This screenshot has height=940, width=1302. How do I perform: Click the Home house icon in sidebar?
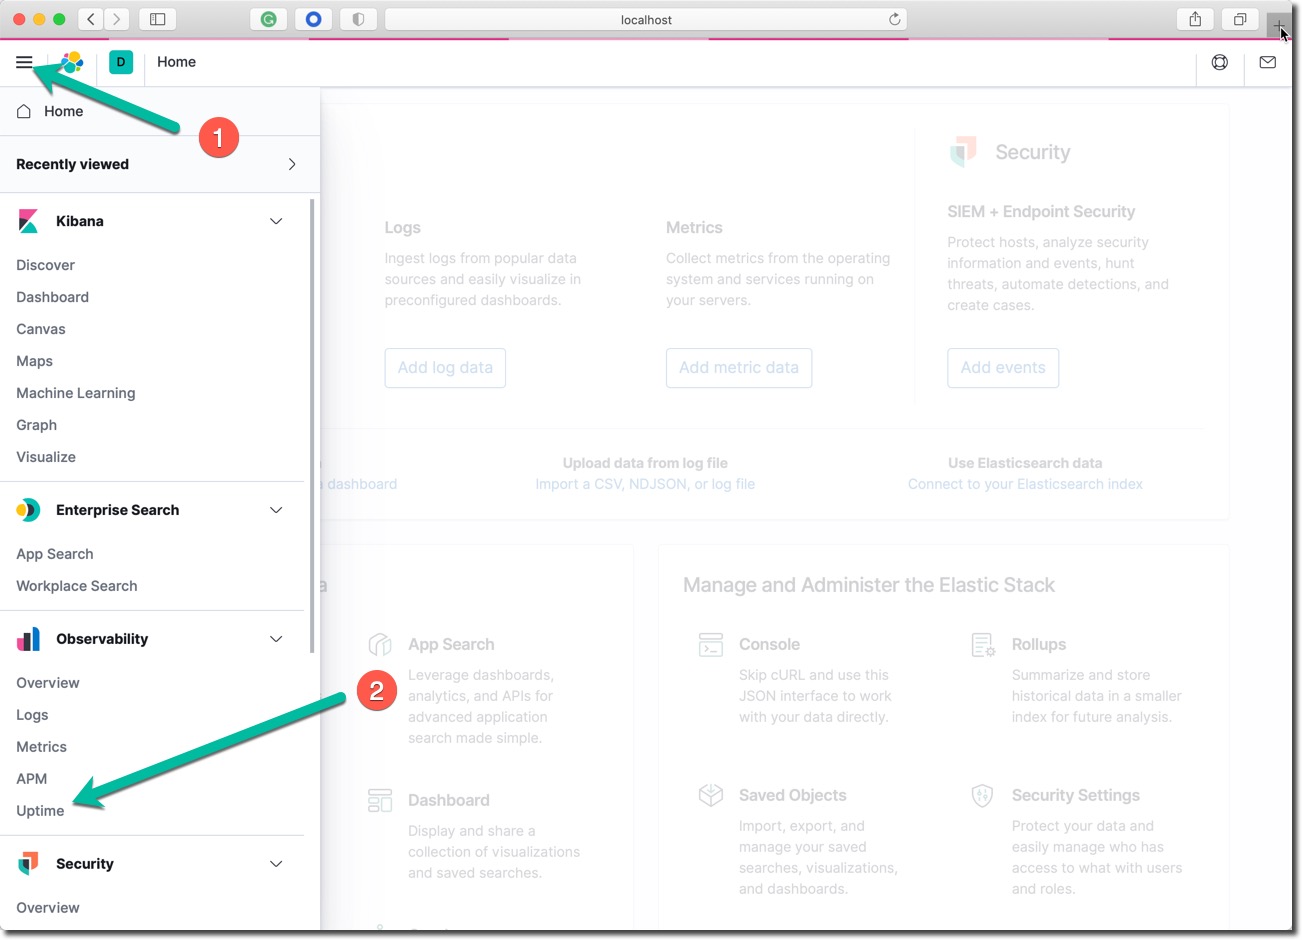[24, 111]
